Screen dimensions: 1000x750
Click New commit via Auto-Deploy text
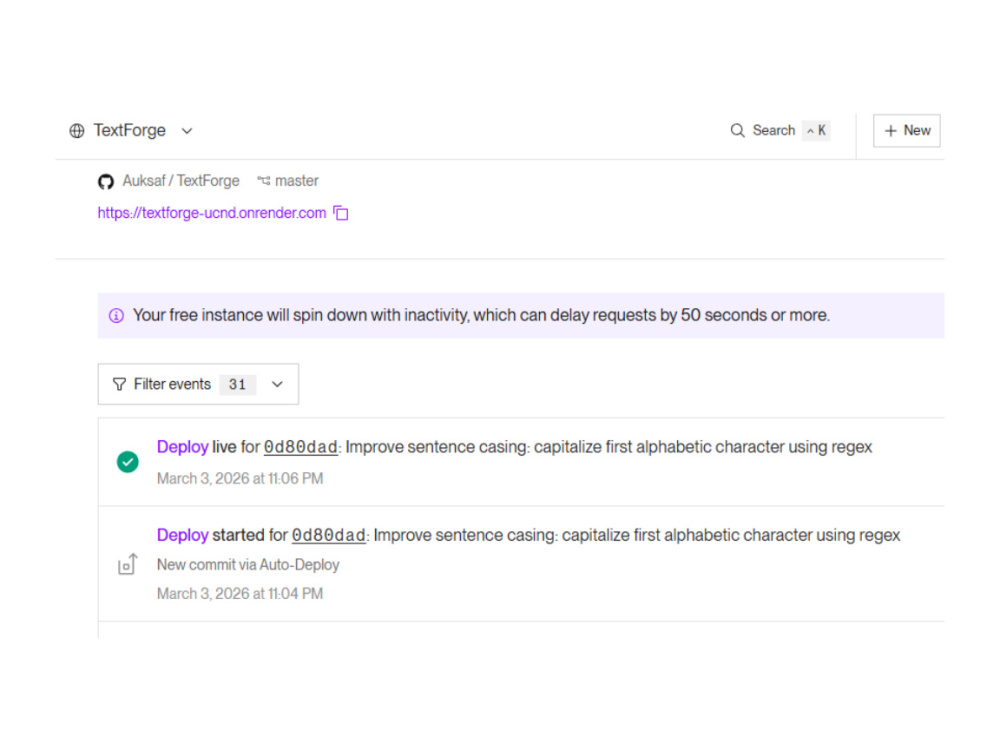click(248, 565)
